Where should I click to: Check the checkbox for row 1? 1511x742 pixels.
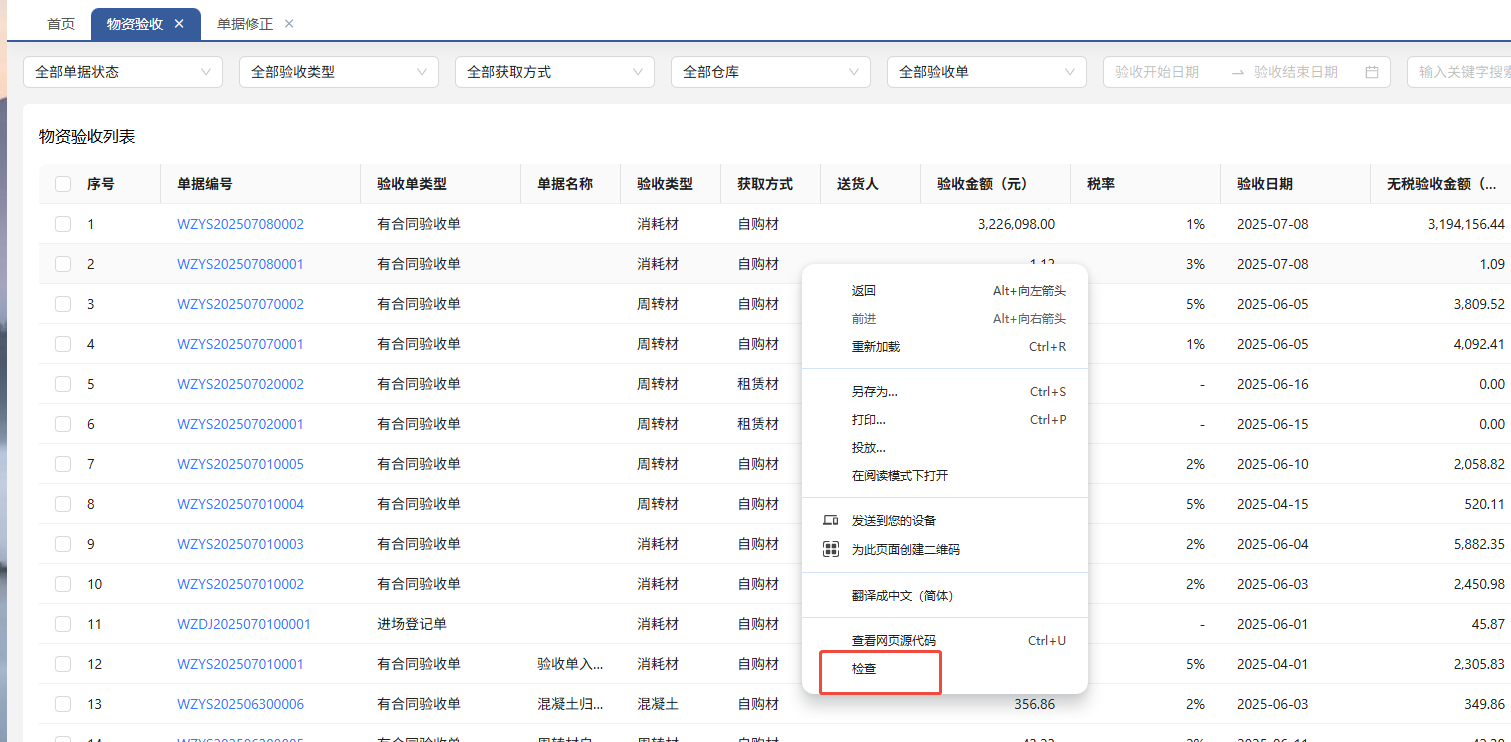(x=63, y=224)
